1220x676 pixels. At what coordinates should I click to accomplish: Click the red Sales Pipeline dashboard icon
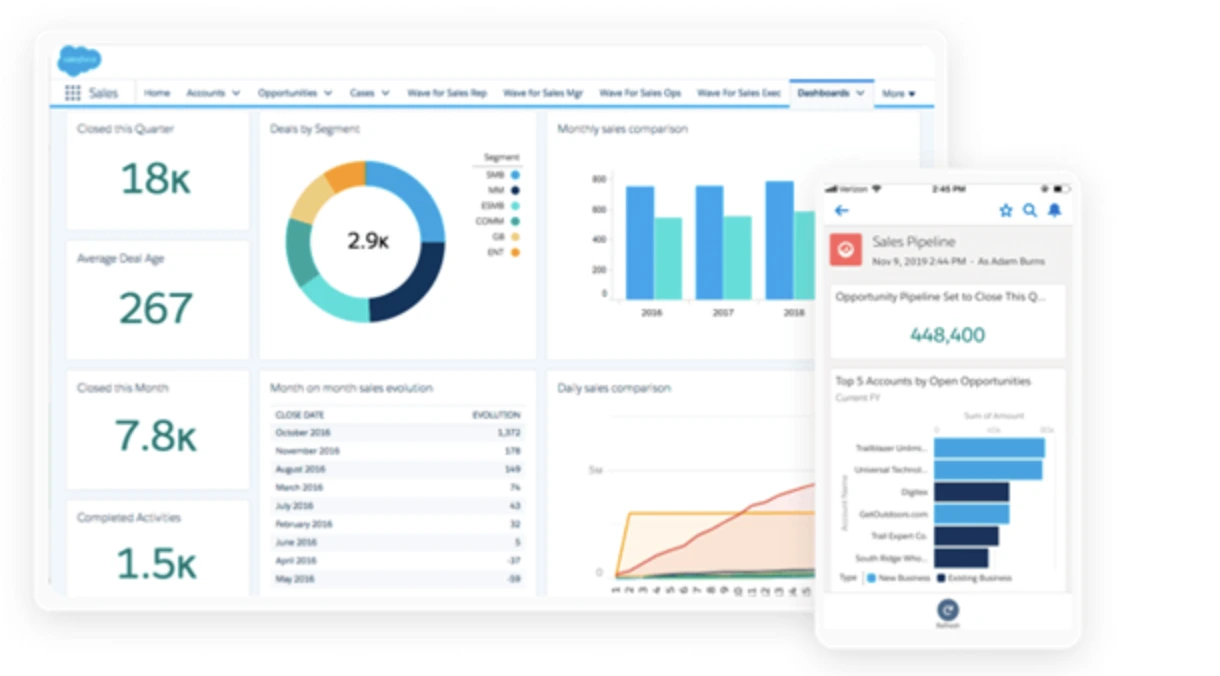click(846, 250)
